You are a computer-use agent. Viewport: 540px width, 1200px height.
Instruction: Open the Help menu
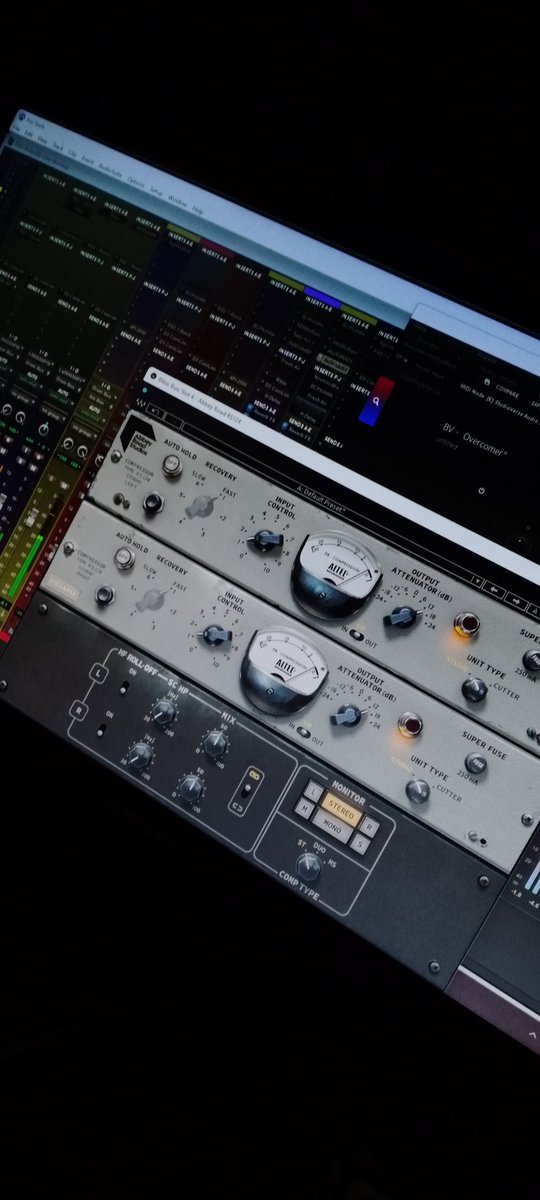click(197, 209)
